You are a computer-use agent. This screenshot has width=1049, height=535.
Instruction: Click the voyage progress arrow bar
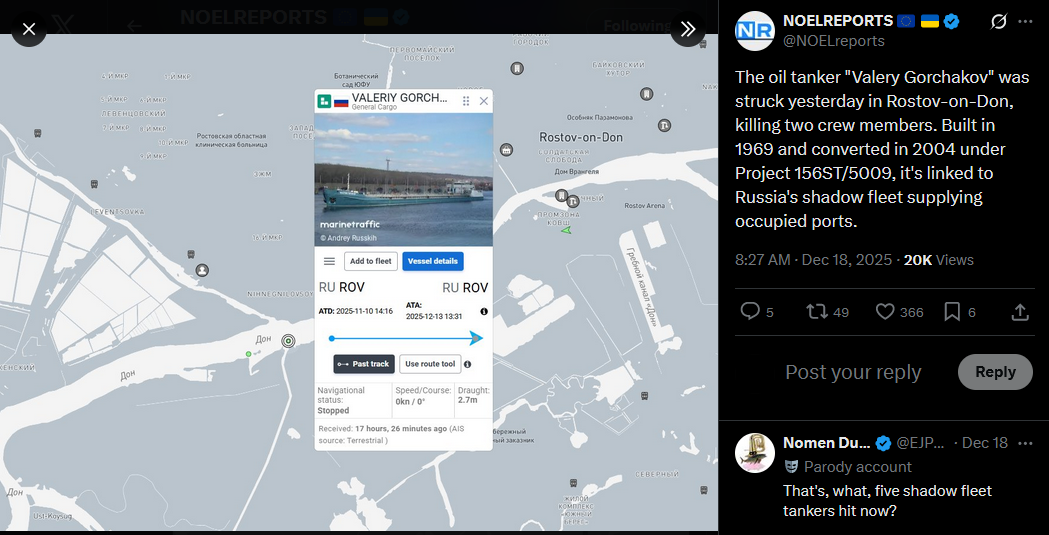tap(406, 338)
